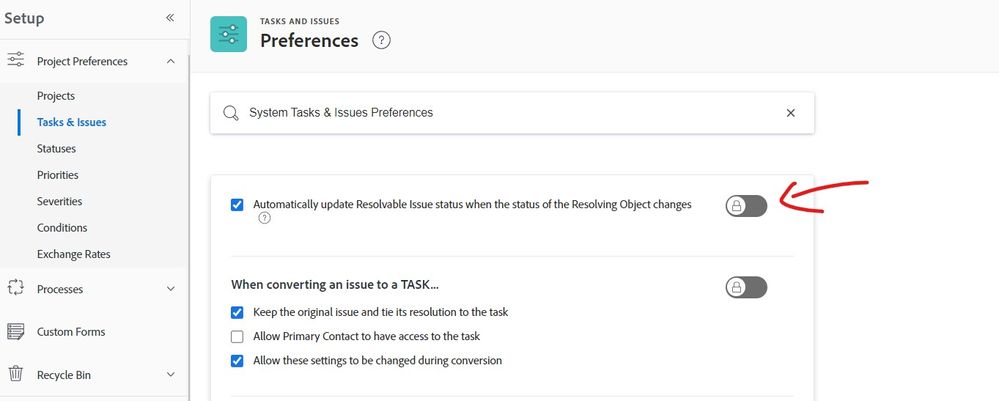Expand the Processes section

click(x=170, y=289)
